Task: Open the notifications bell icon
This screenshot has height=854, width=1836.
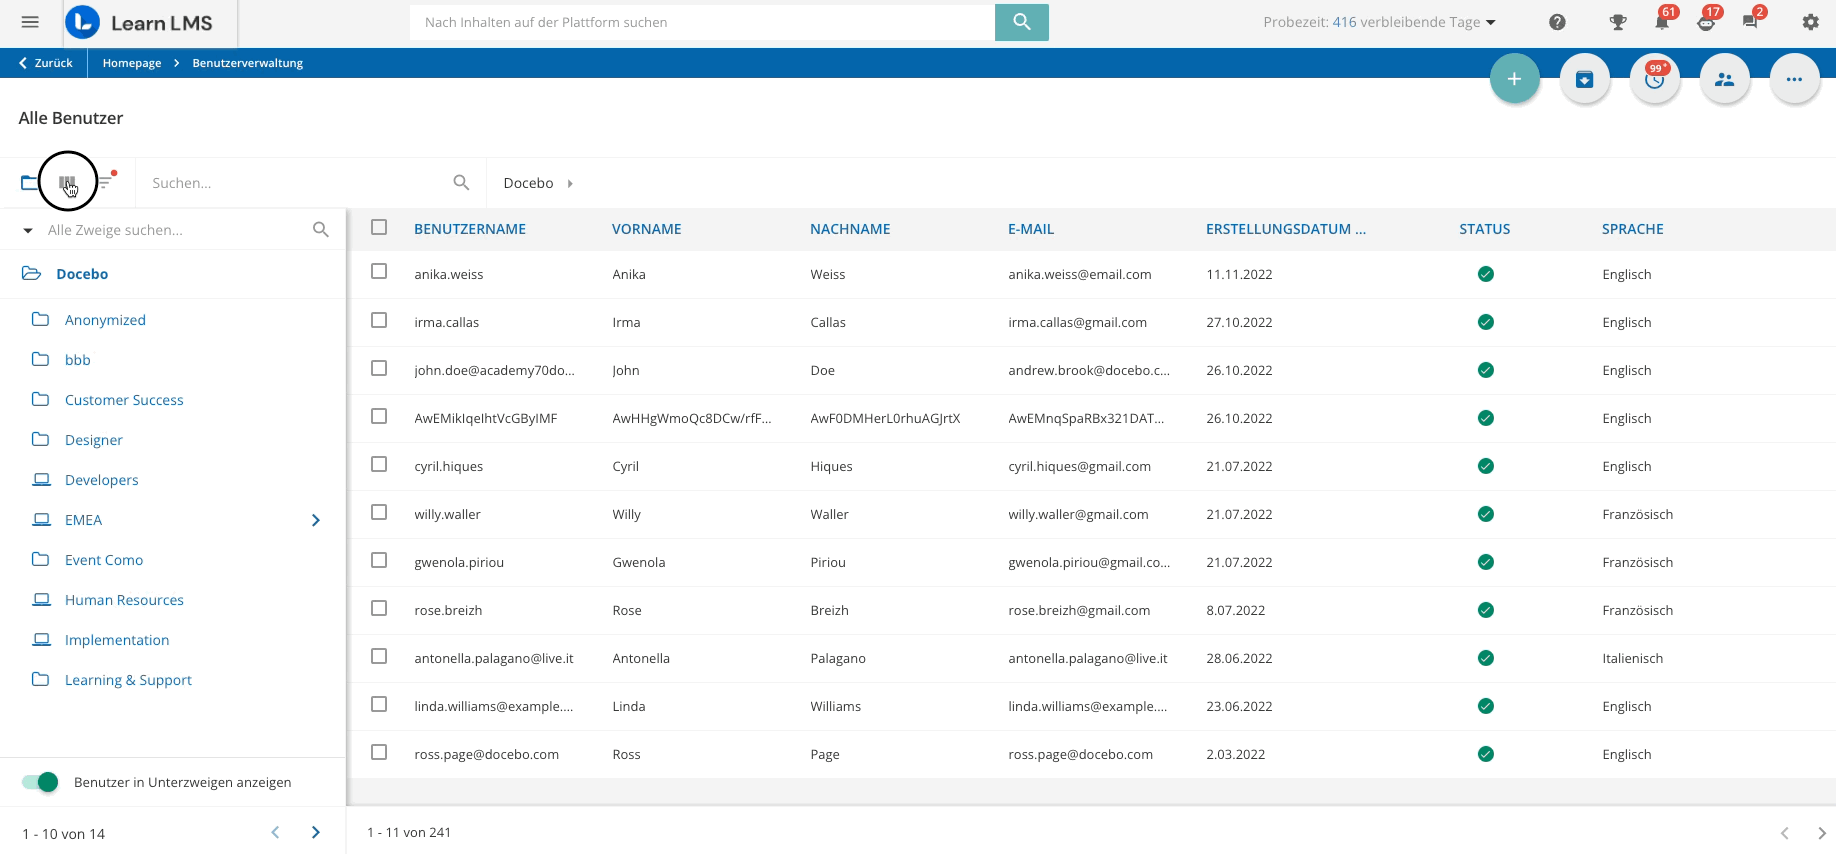Action: (x=1661, y=22)
